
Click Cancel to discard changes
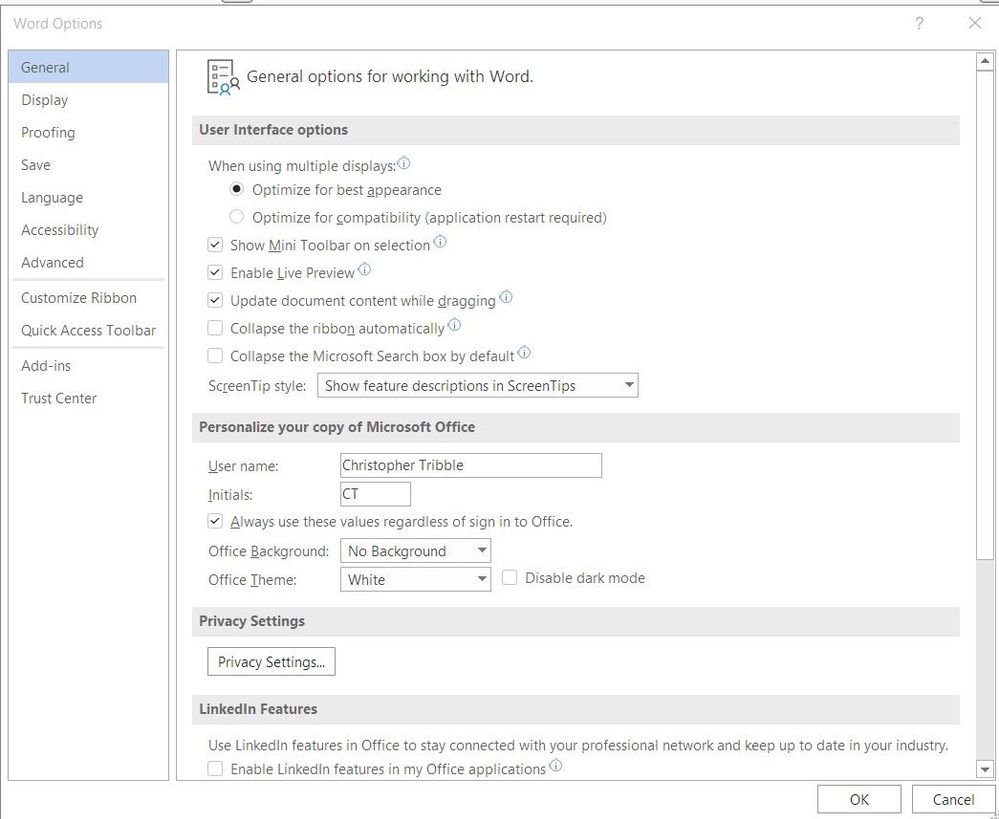953,799
